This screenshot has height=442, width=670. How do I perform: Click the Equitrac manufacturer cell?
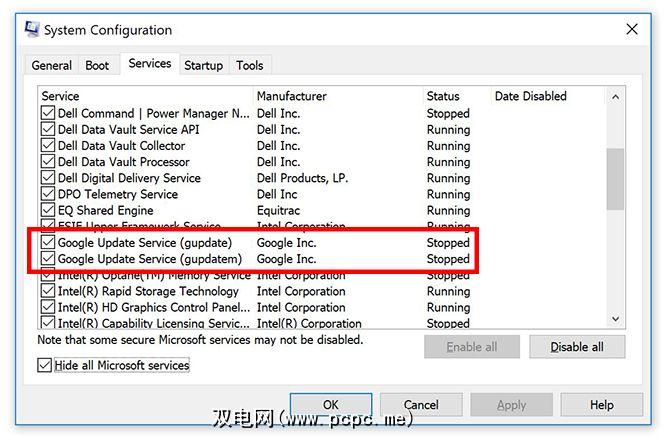click(x=278, y=210)
